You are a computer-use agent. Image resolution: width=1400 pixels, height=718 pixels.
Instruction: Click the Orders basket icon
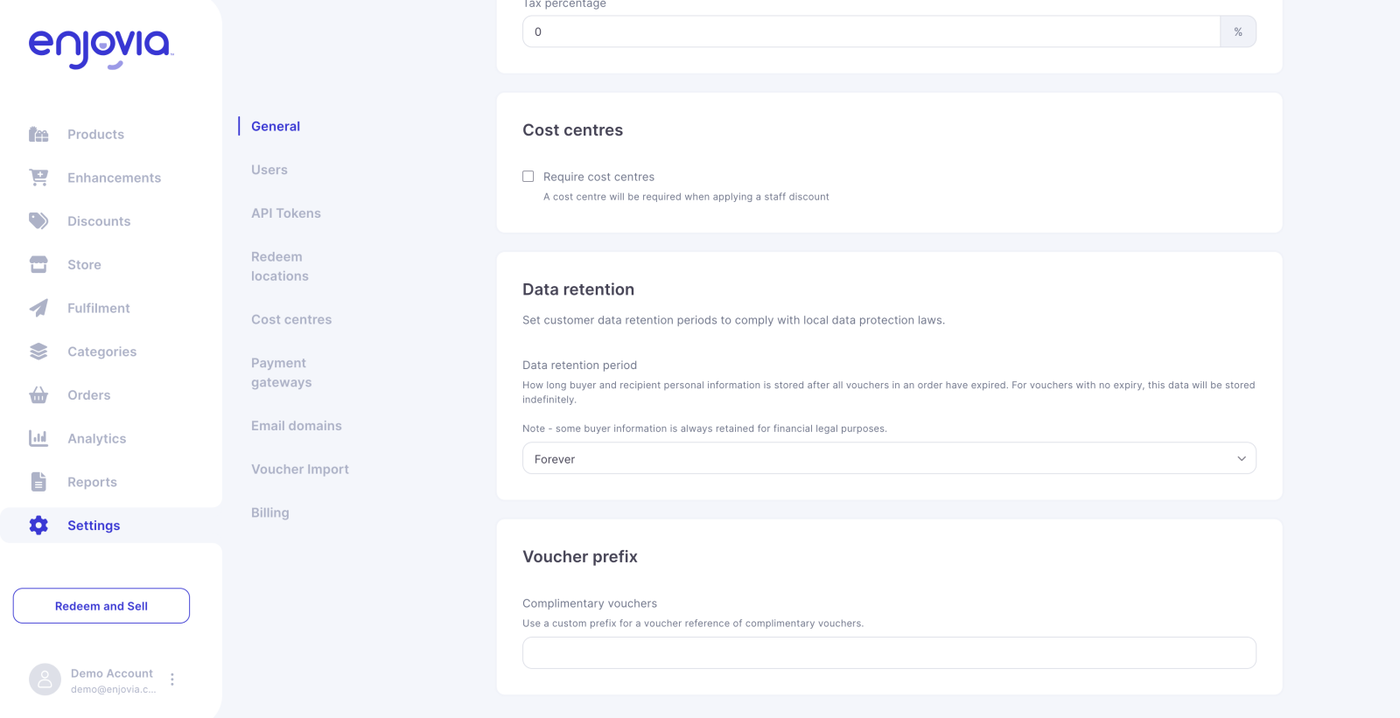click(x=39, y=395)
